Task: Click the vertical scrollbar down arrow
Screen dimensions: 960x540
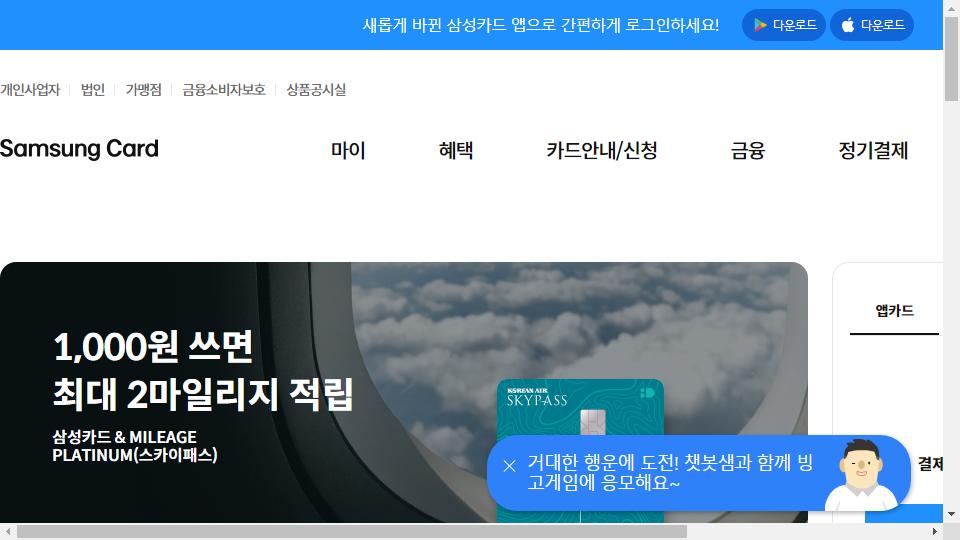Action: (951, 515)
